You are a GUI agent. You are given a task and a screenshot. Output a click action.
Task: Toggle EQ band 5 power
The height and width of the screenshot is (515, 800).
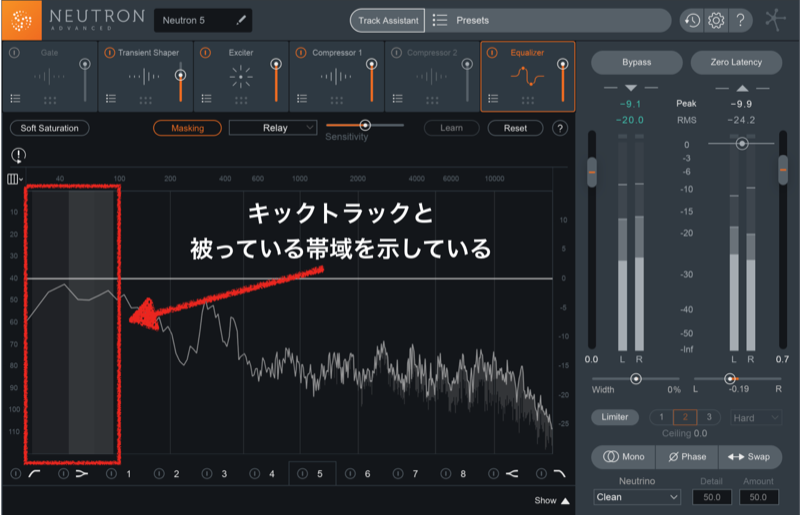point(302,474)
